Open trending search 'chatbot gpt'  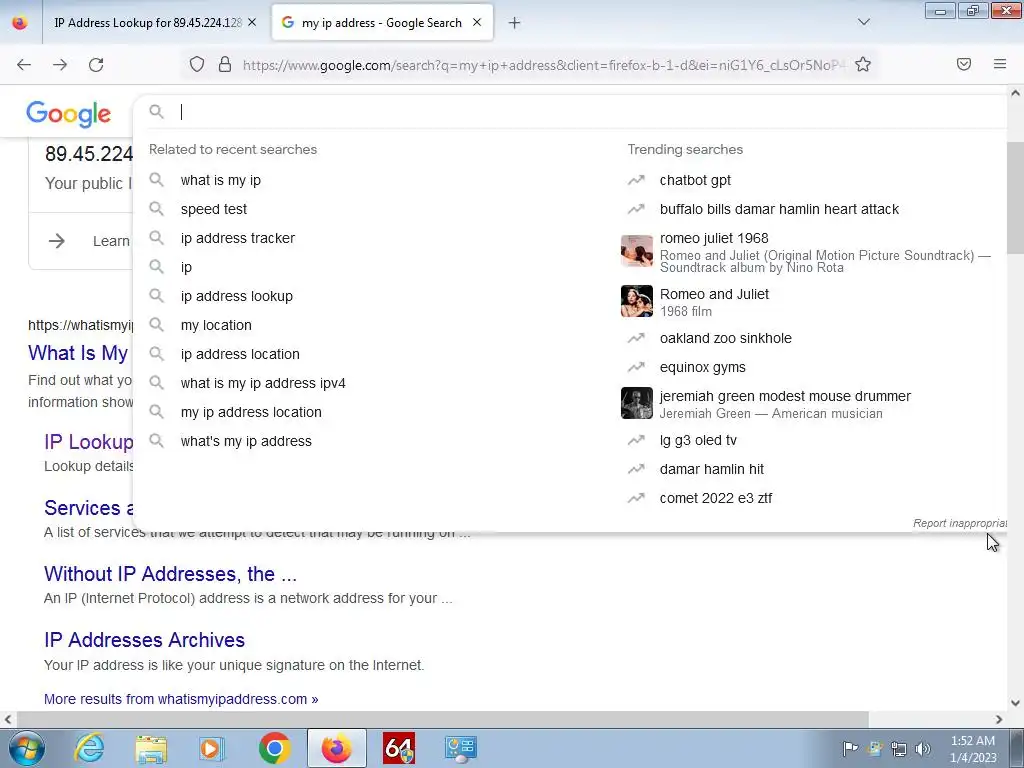(x=695, y=180)
